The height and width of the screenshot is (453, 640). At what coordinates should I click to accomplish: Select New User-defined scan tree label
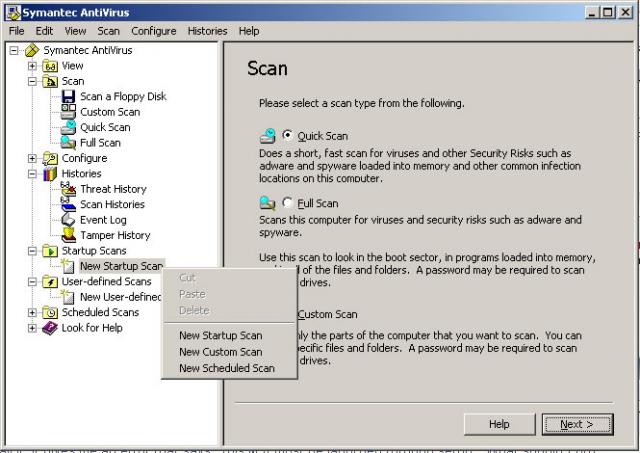pyautogui.click(x=120, y=297)
